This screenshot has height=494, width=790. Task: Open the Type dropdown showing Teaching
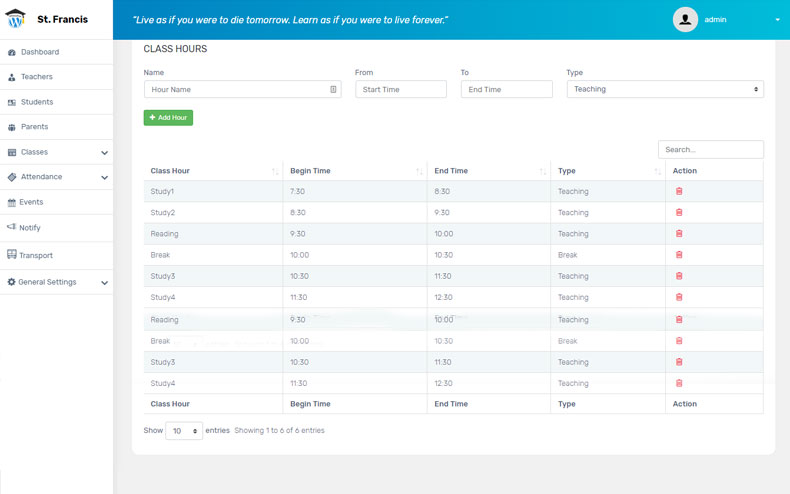pyautogui.click(x=664, y=89)
